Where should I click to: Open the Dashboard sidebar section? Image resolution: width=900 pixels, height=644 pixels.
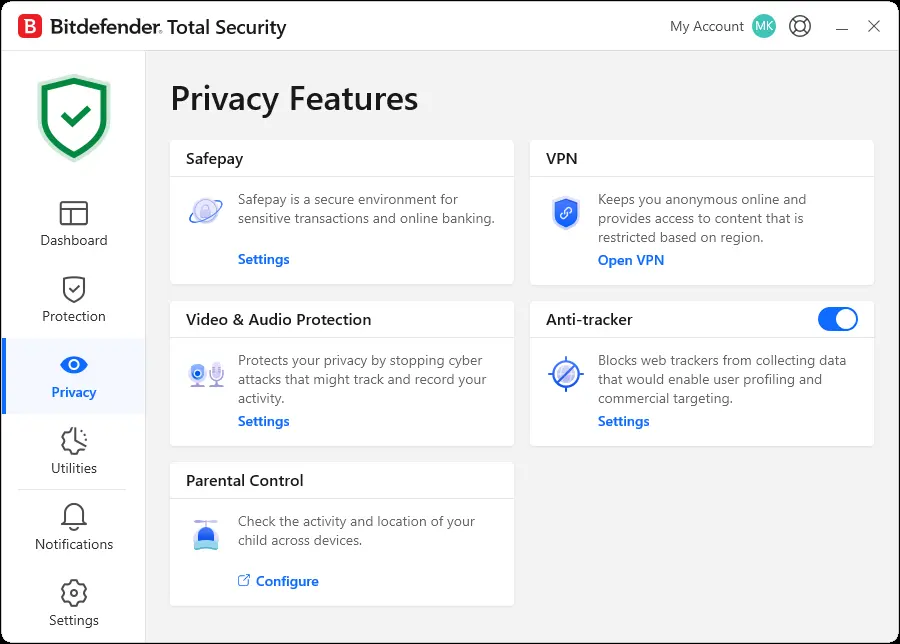click(73, 224)
